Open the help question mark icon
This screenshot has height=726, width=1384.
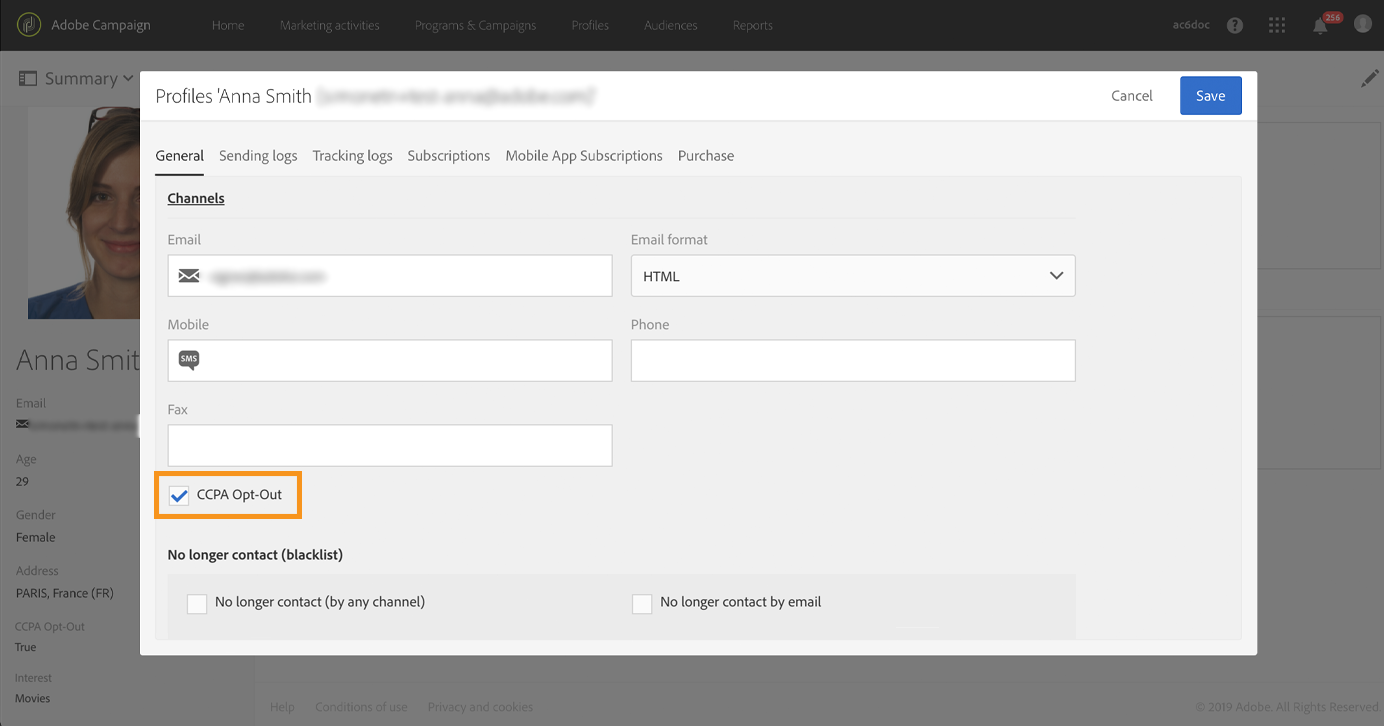[1235, 25]
